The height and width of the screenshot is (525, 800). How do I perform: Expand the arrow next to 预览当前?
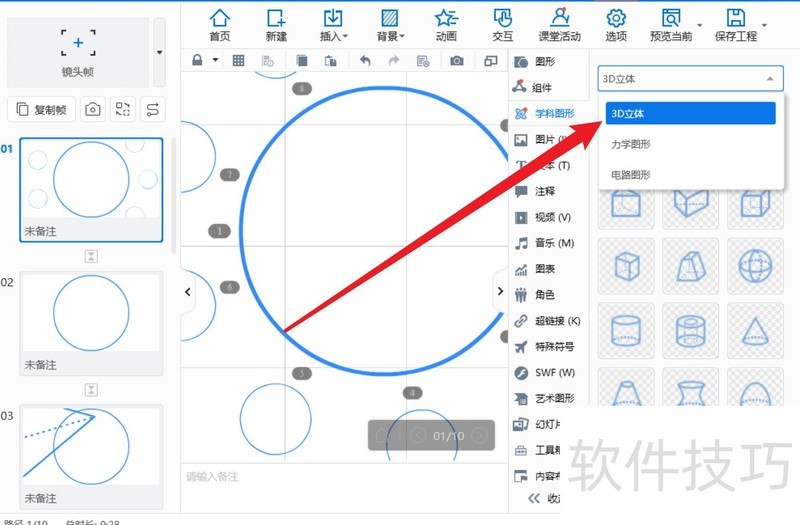(x=699, y=25)
